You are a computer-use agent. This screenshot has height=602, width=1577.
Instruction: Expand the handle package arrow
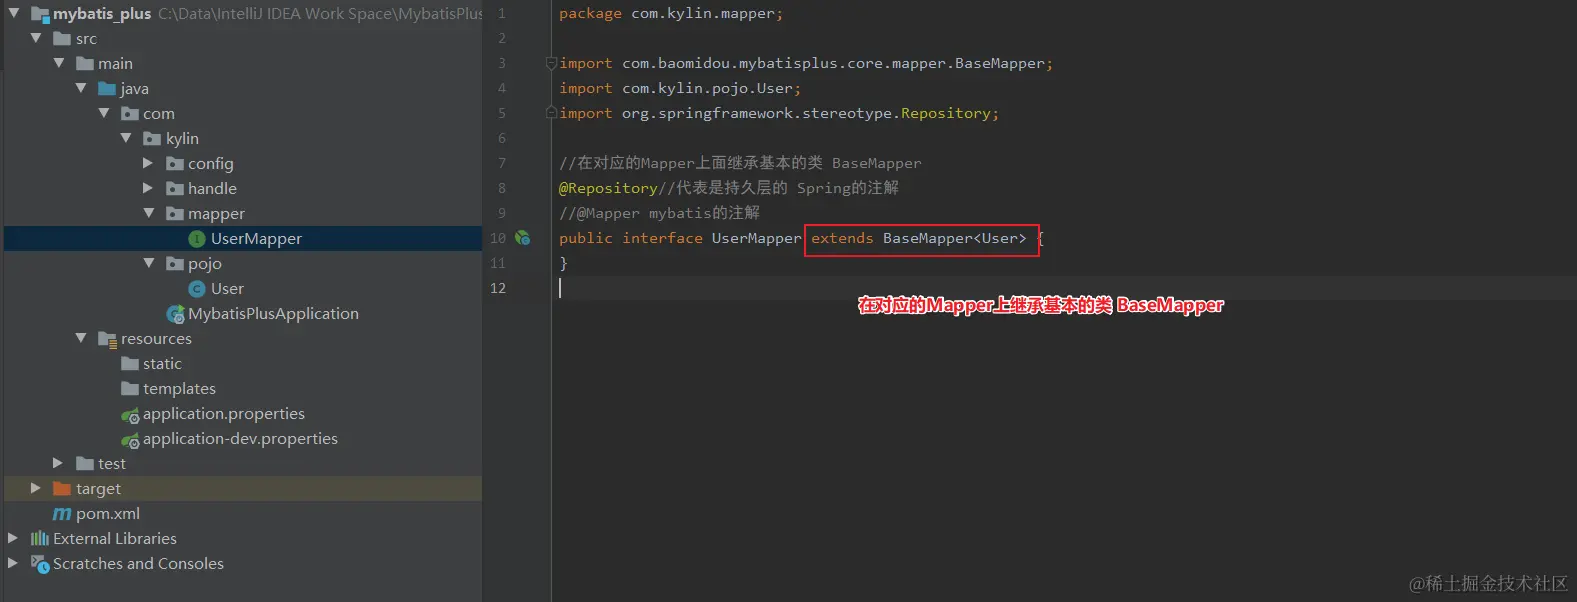pyautogui.click(x=148, y=188)
